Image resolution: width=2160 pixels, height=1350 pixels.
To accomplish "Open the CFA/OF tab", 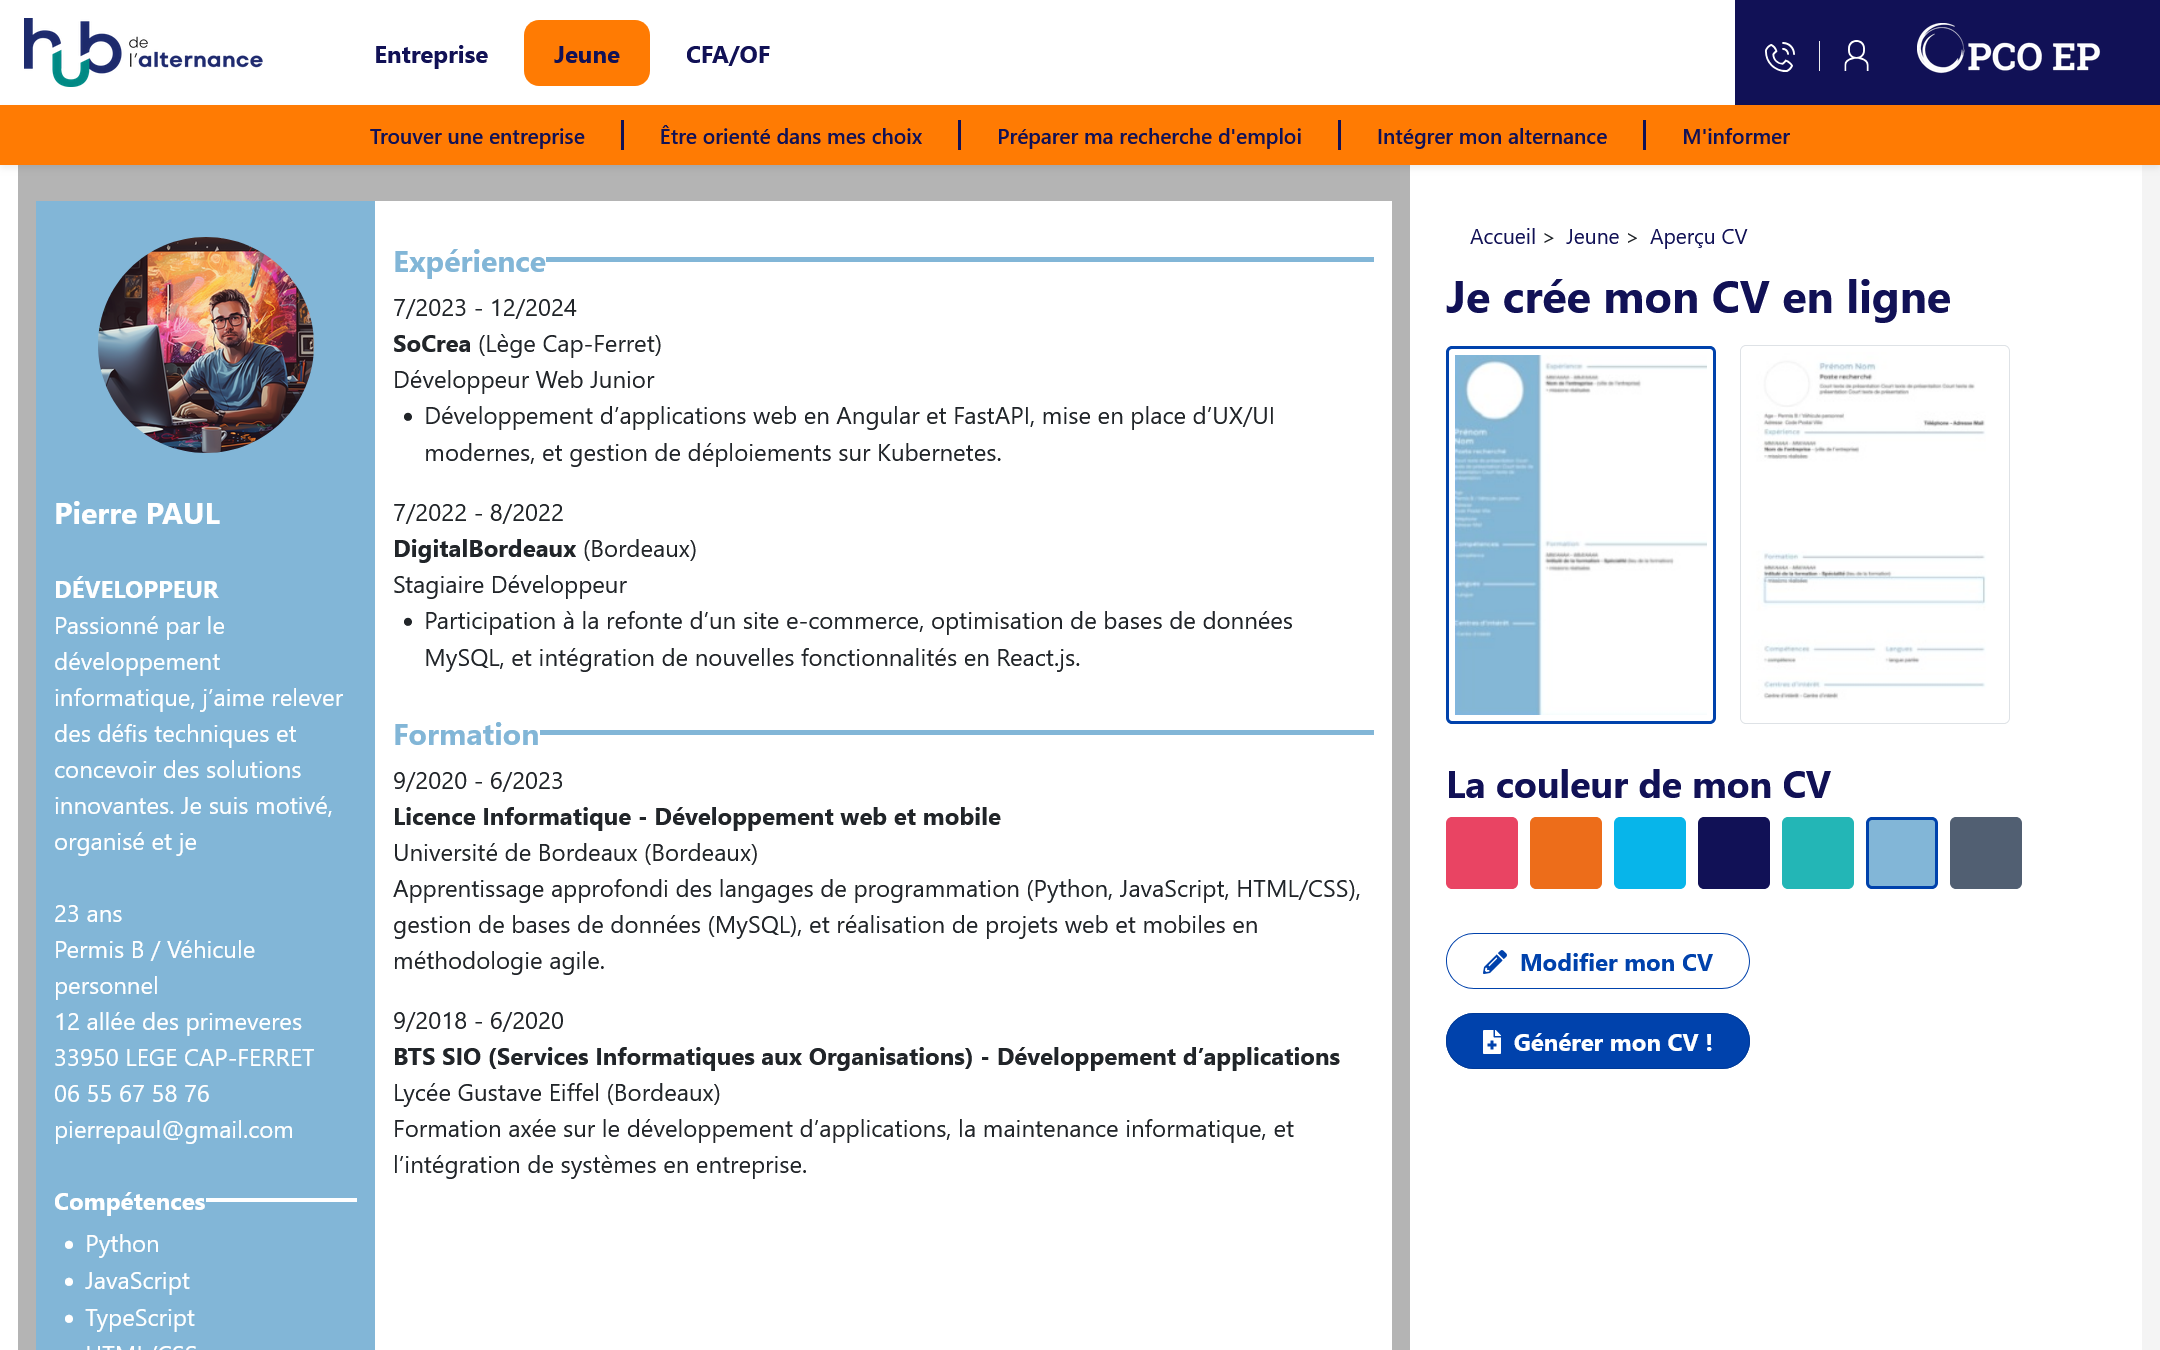I will coord(728,54).
